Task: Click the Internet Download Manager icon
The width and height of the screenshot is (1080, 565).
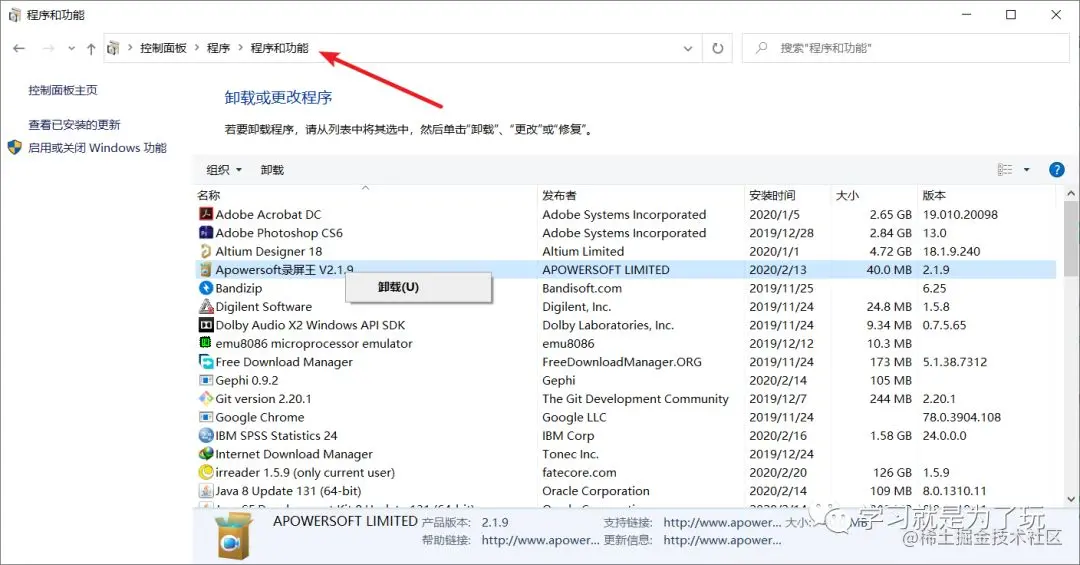Action: pos(205,454)
